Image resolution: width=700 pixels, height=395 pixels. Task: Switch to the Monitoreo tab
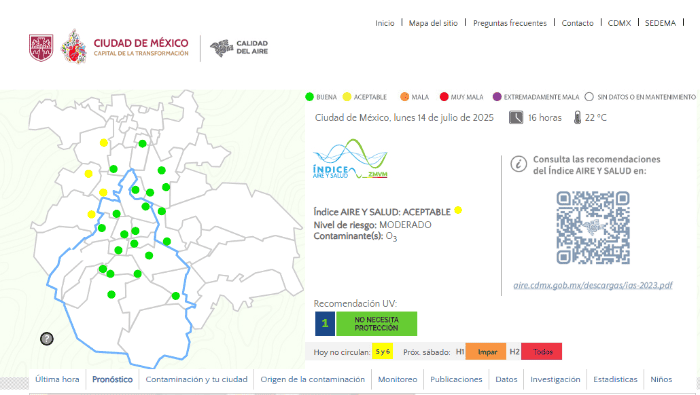[397, 379]
